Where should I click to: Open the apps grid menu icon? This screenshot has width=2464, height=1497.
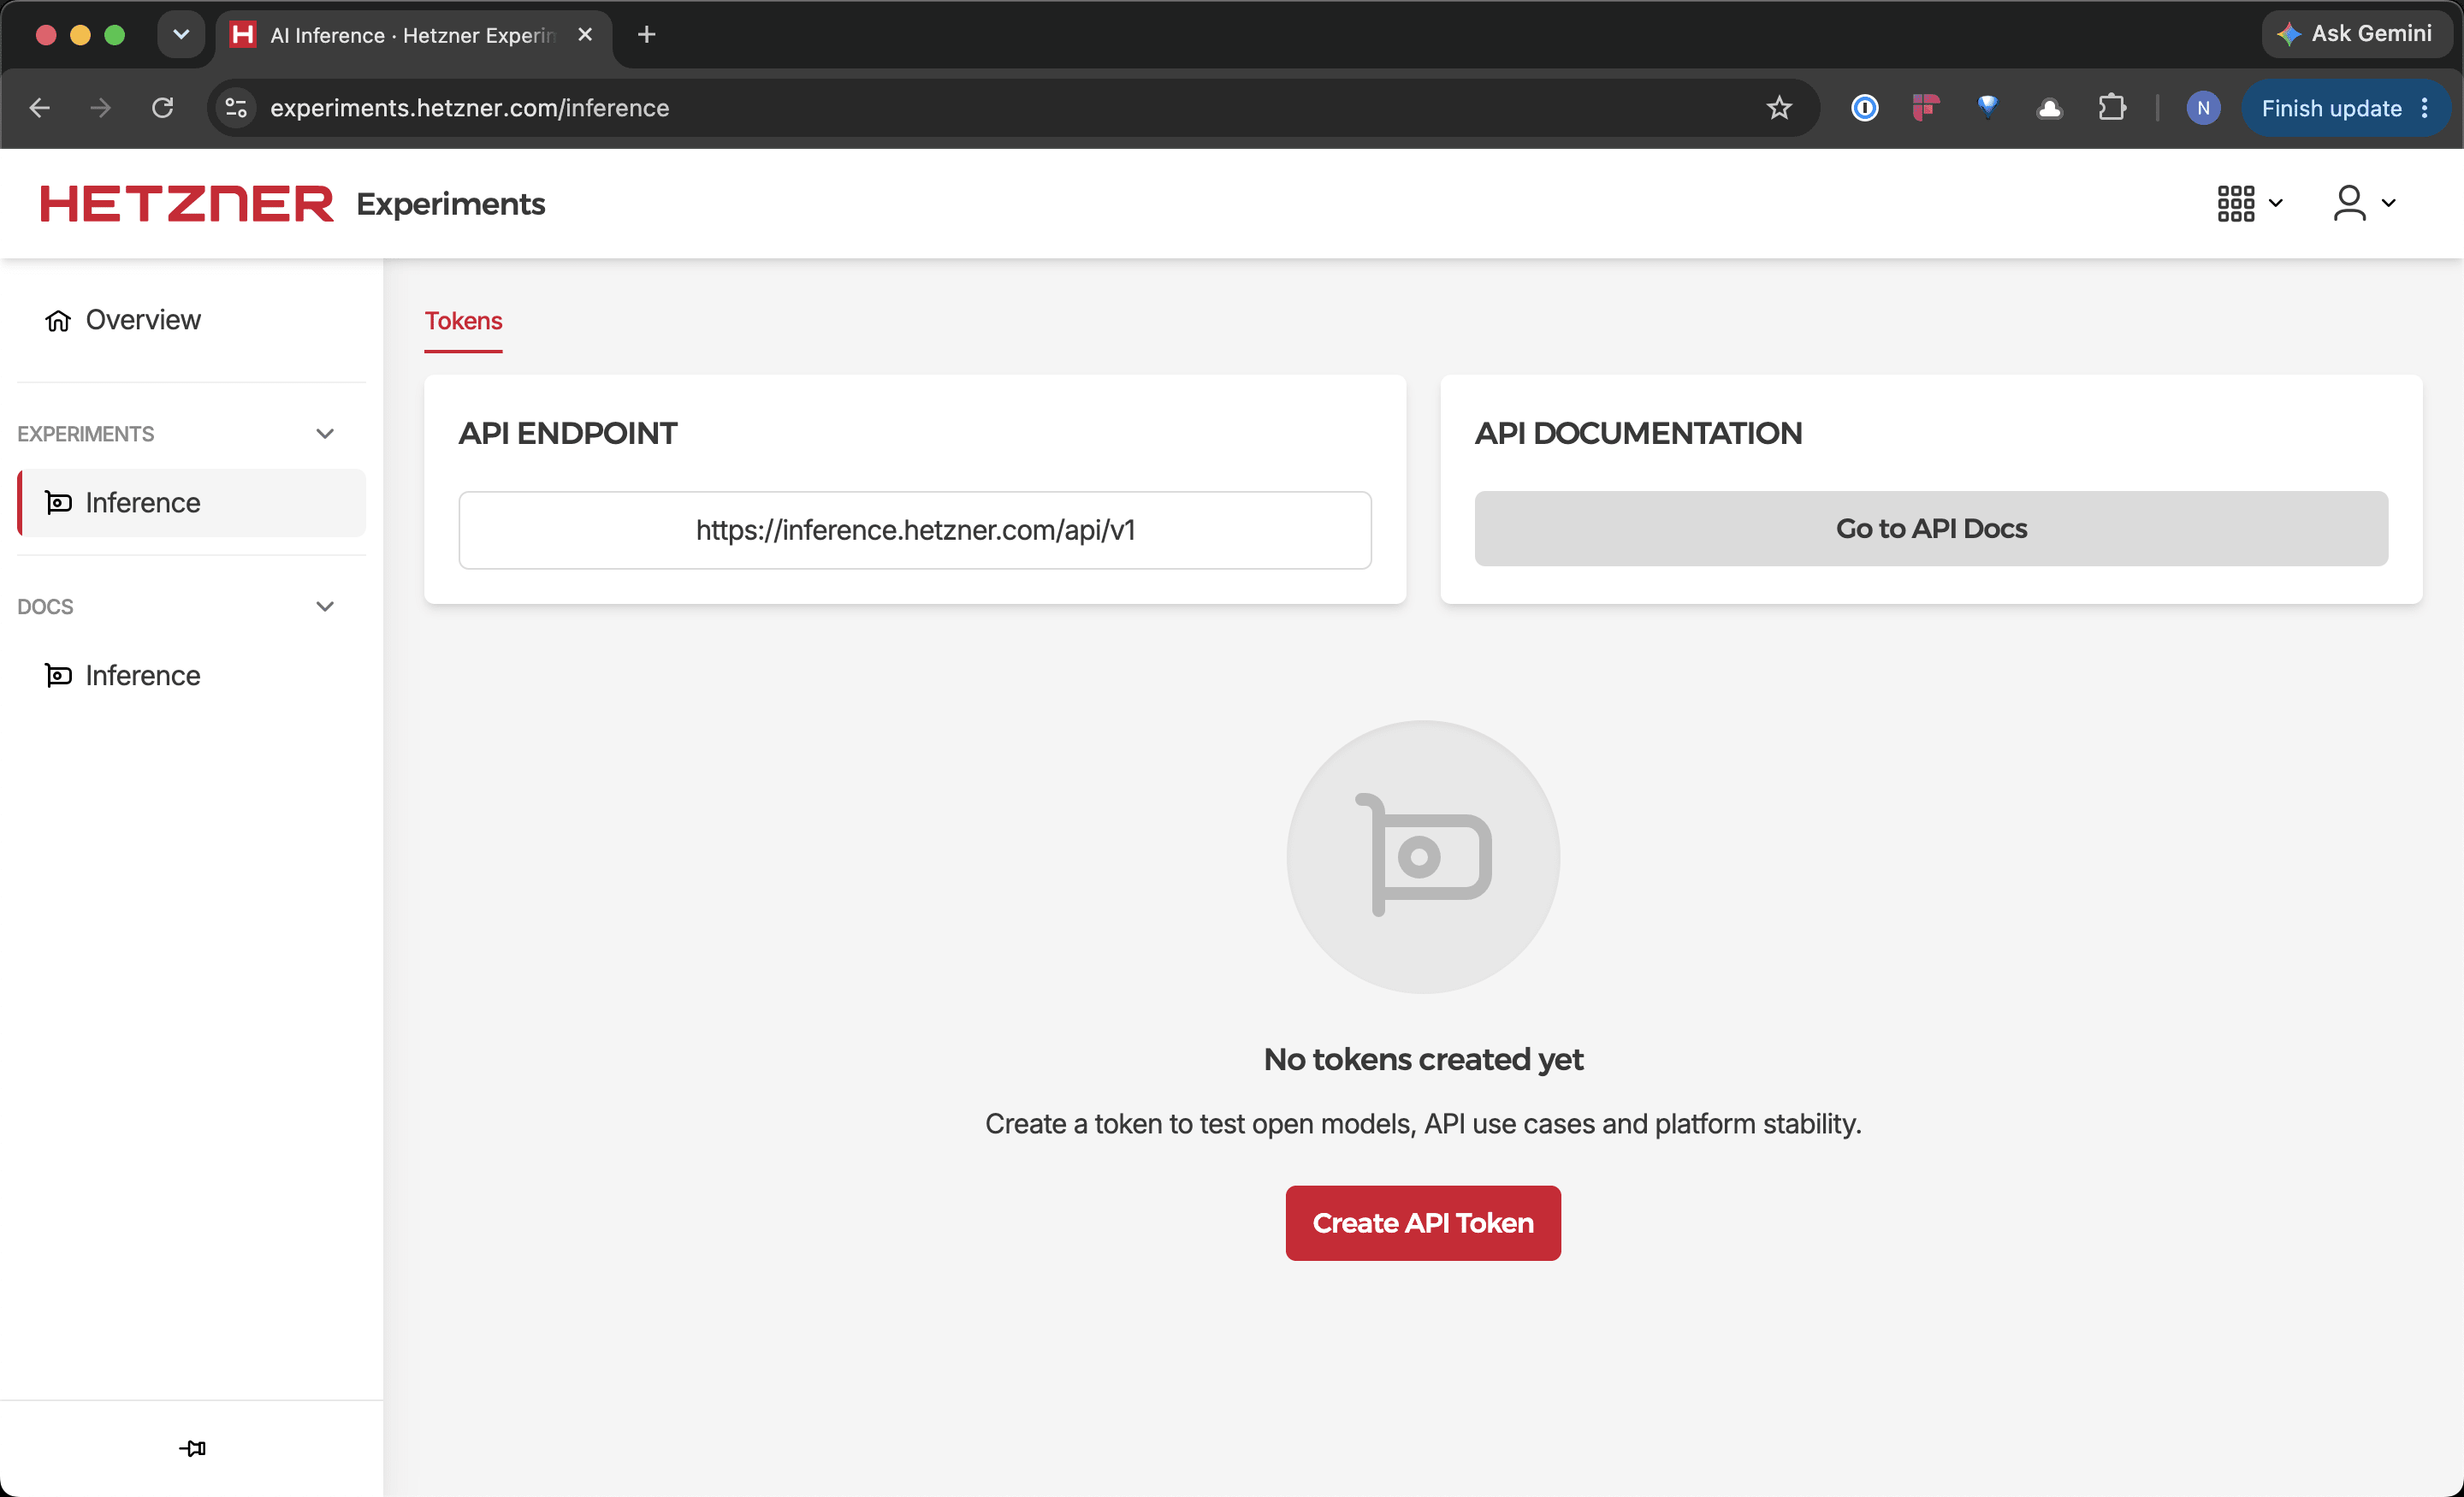click(x=2235, y=203)
